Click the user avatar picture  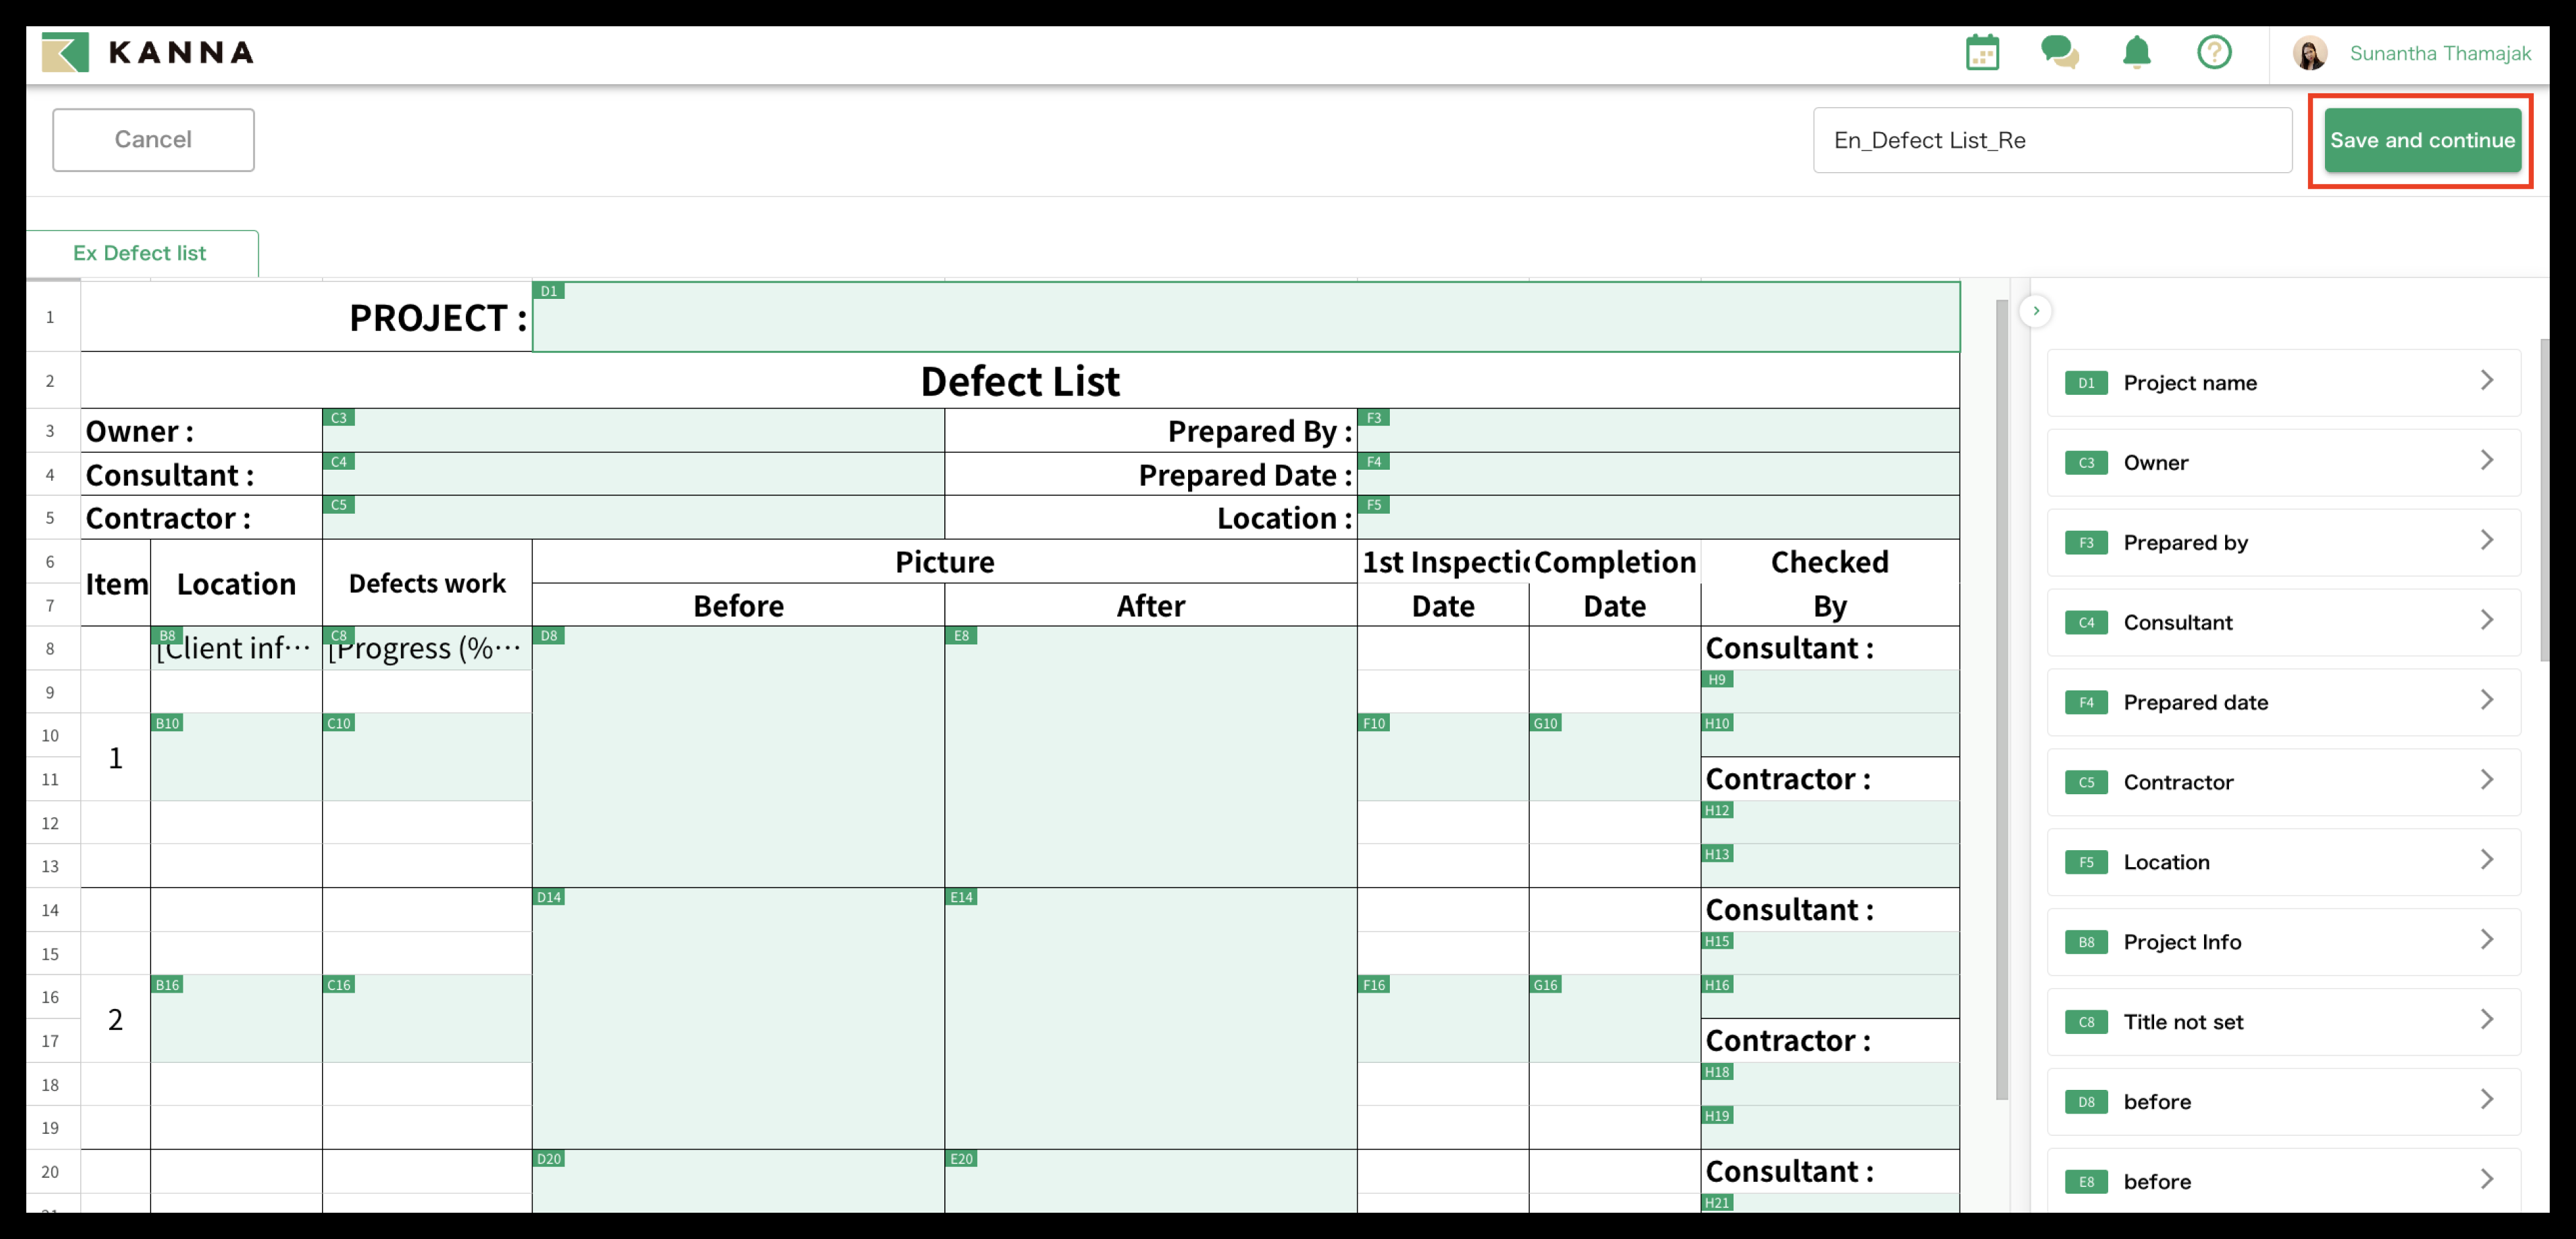tap(2310, 54)
